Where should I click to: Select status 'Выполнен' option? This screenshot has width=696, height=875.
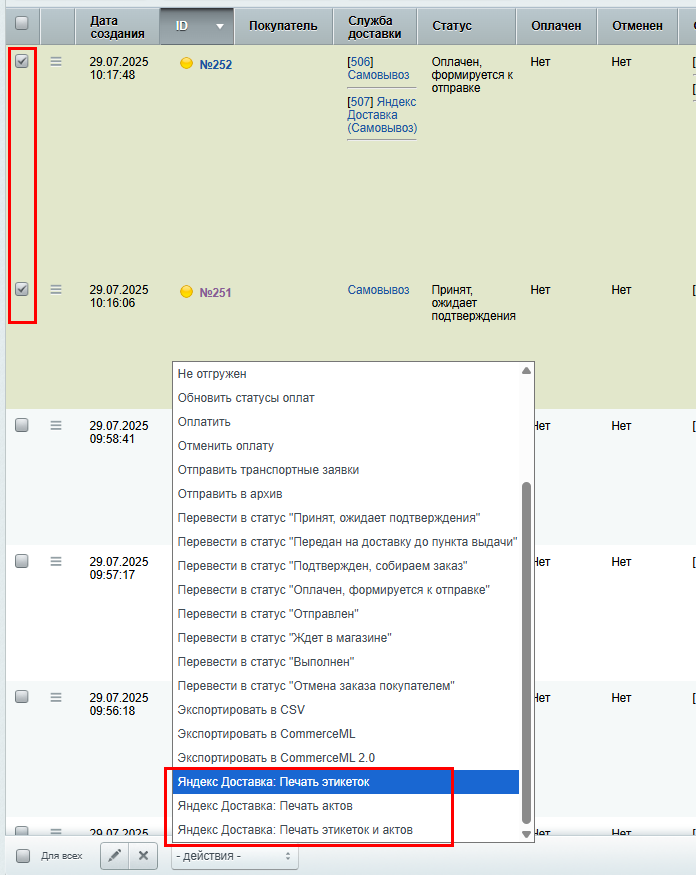pyautogui.click(x=345, y=662)
